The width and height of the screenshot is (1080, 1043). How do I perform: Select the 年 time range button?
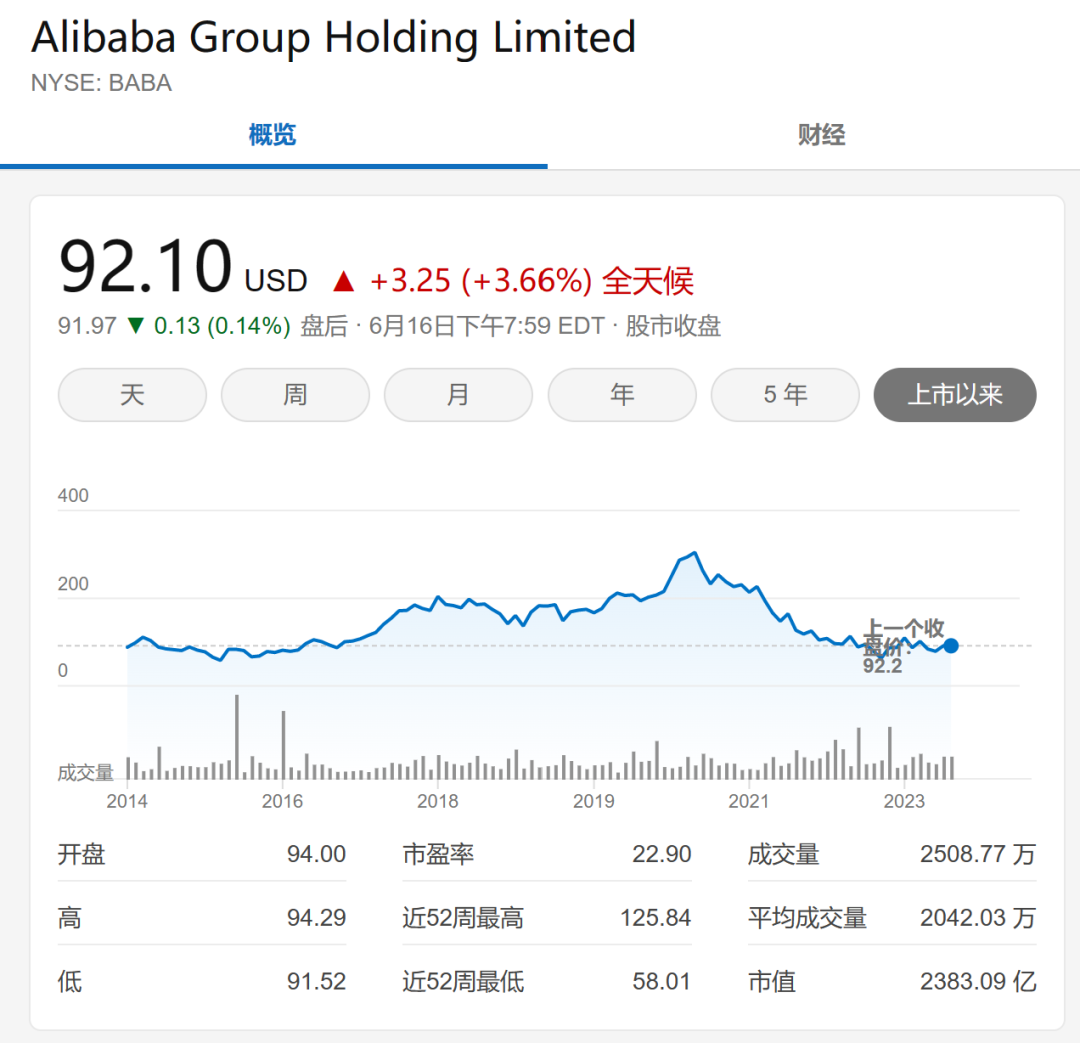[x=622, y=395]
